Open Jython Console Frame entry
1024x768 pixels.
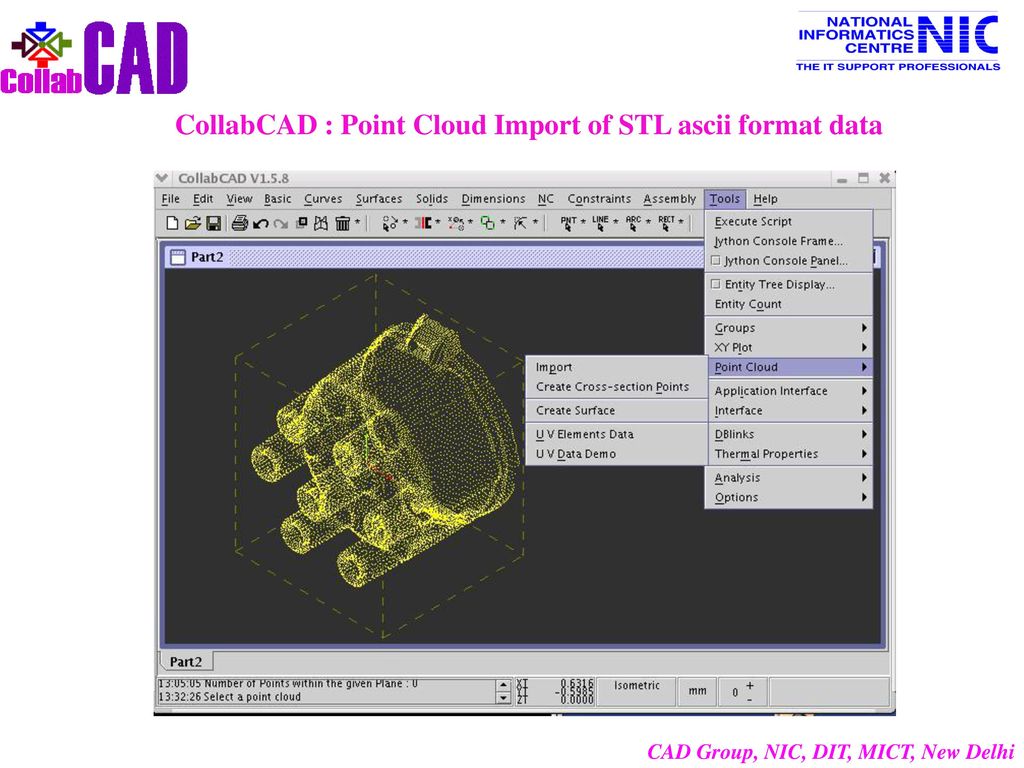coord(789,241)
